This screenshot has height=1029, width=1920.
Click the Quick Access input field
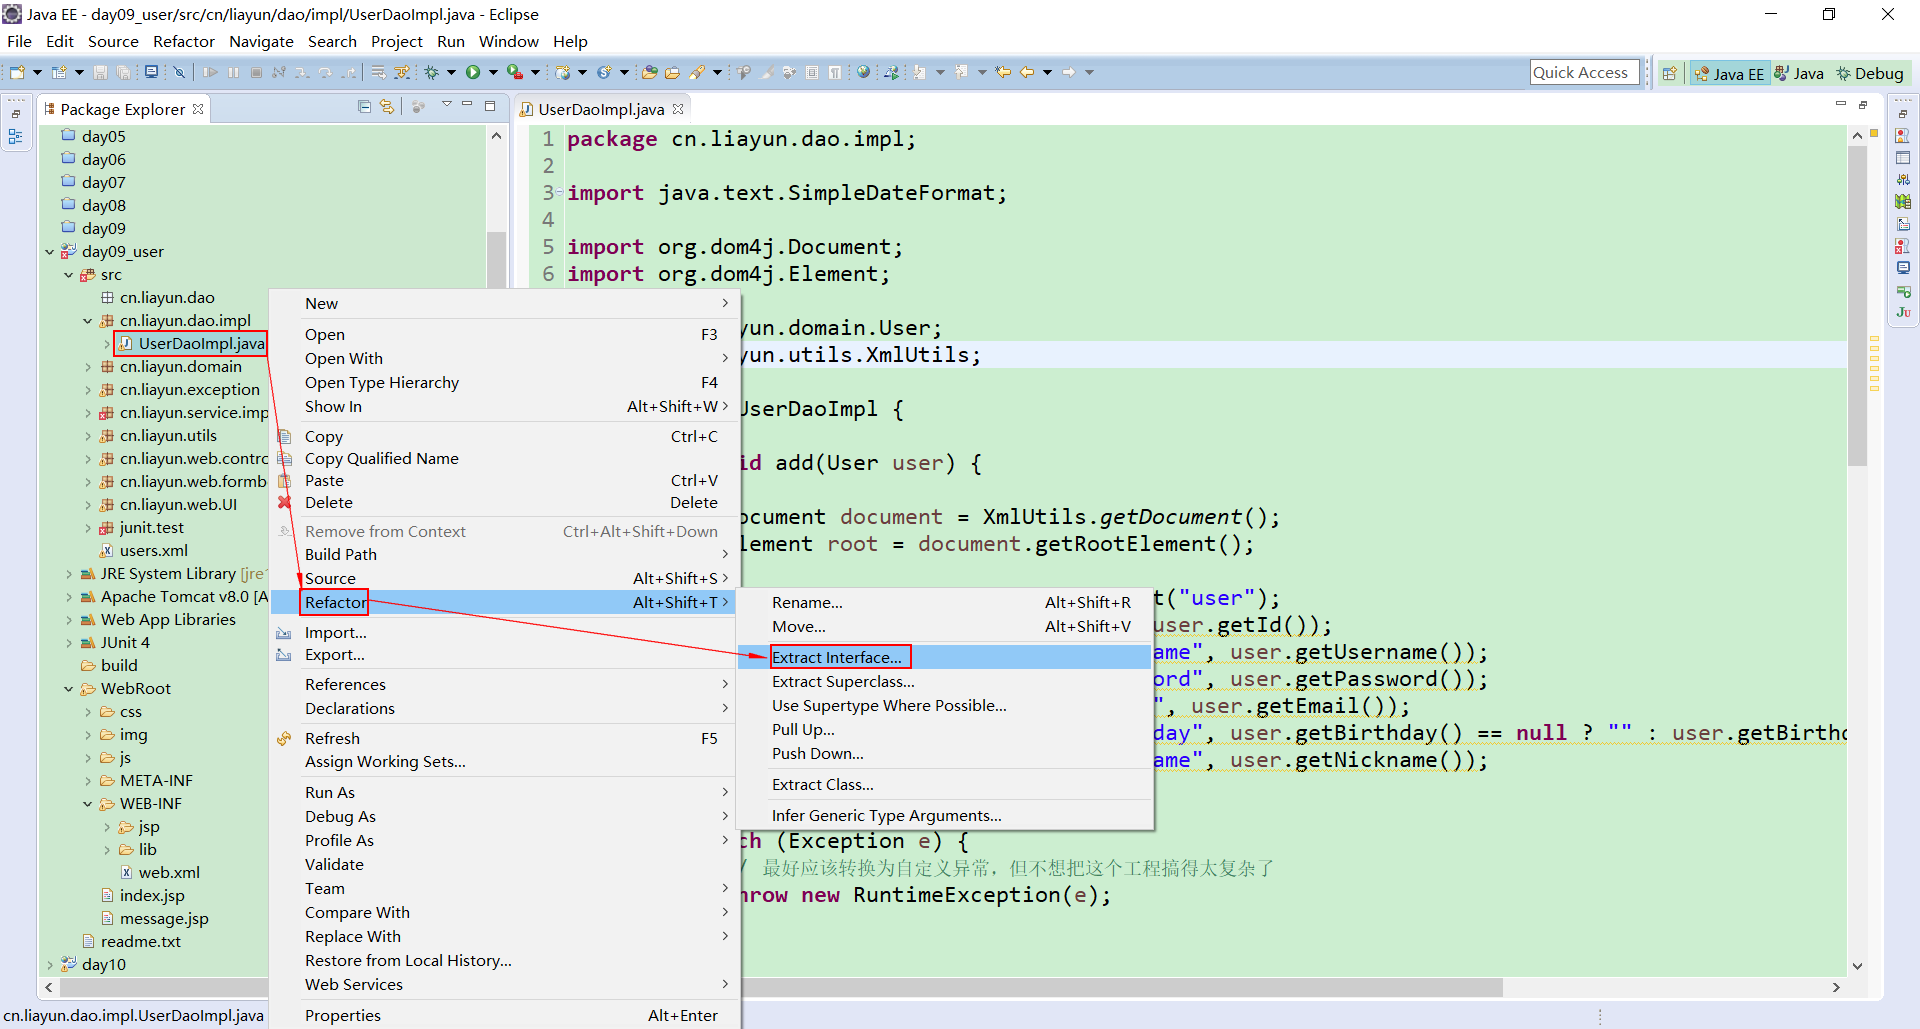[x=1584, y=72]
